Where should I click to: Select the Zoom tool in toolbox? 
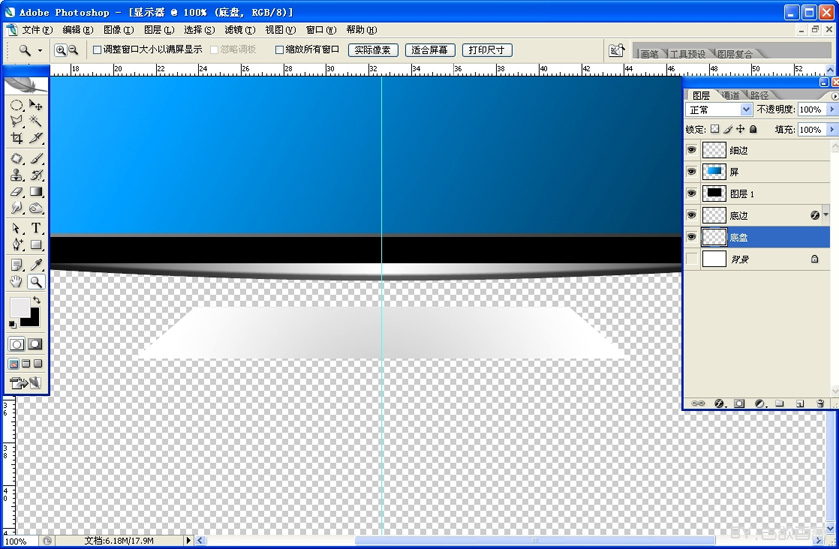pos(36,281)
